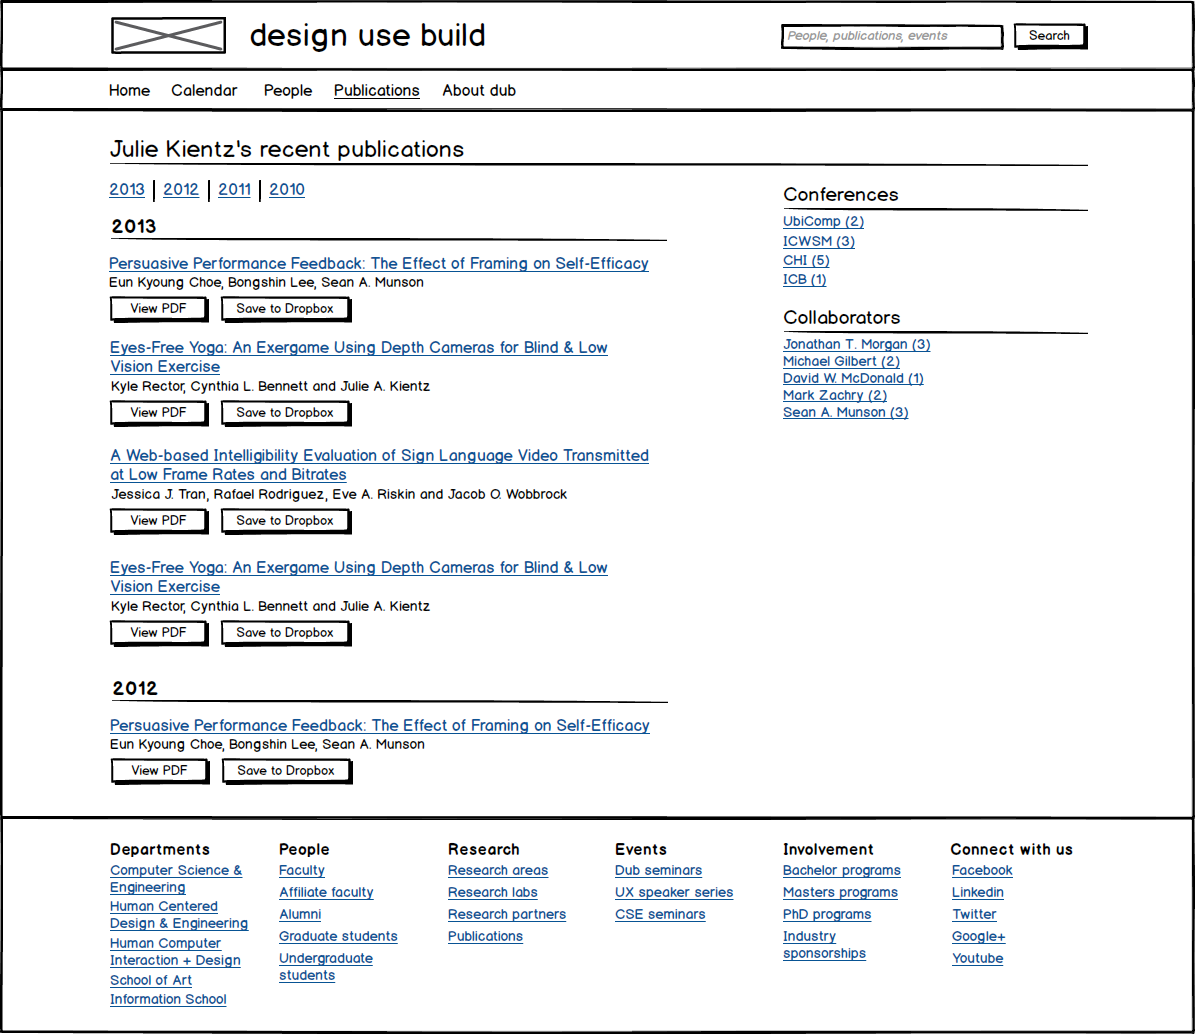Open the Faculty footer link

click(x=302, y=870)
